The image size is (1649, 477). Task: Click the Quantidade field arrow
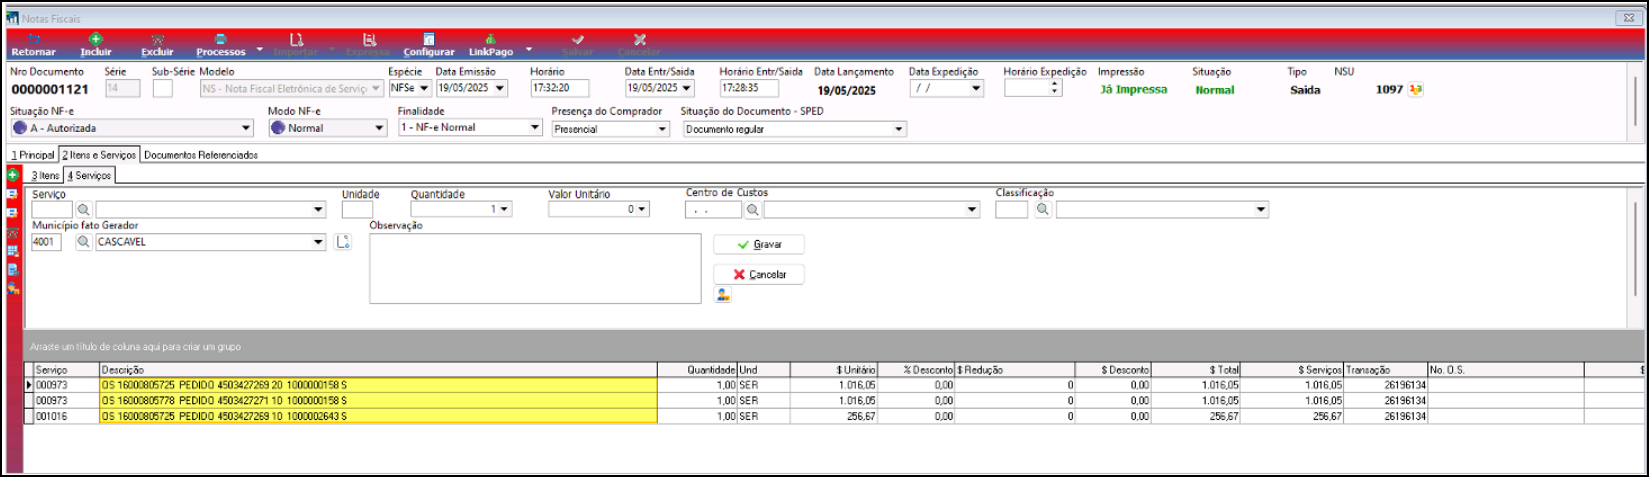coord(504,209)
